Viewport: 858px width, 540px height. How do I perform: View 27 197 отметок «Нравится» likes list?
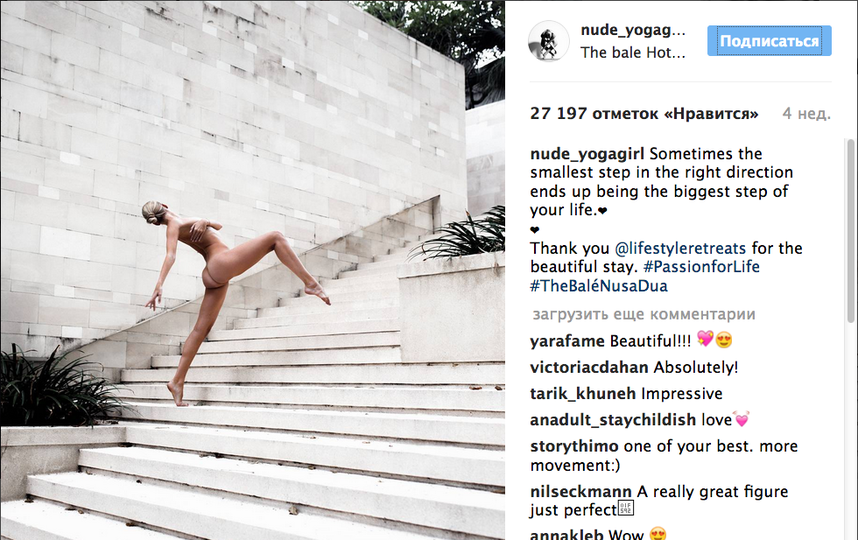[x=644, y=113]
